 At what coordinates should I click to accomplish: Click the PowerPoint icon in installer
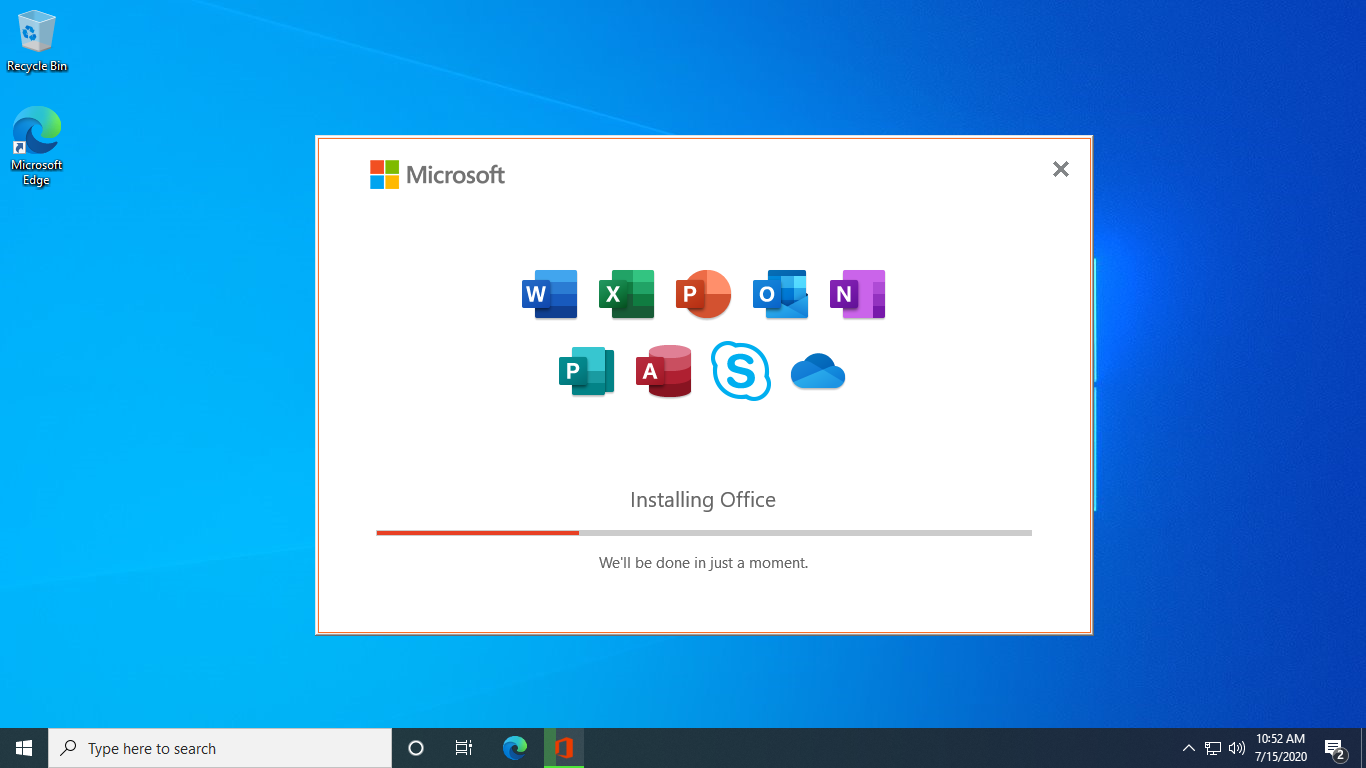pyautogui.click(x=703, y=294)
